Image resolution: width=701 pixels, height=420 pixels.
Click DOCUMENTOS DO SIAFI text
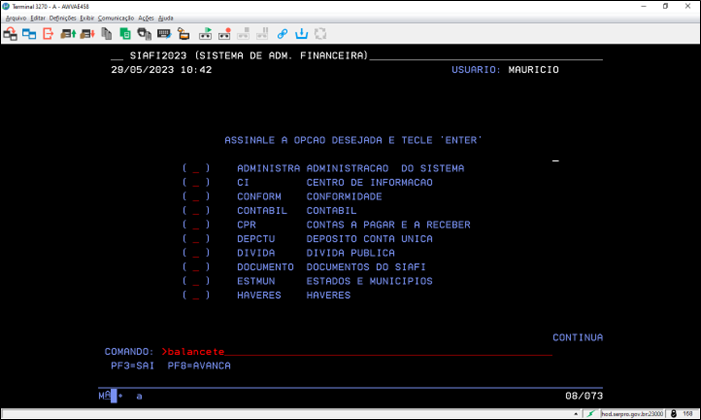tap(366, 267)
